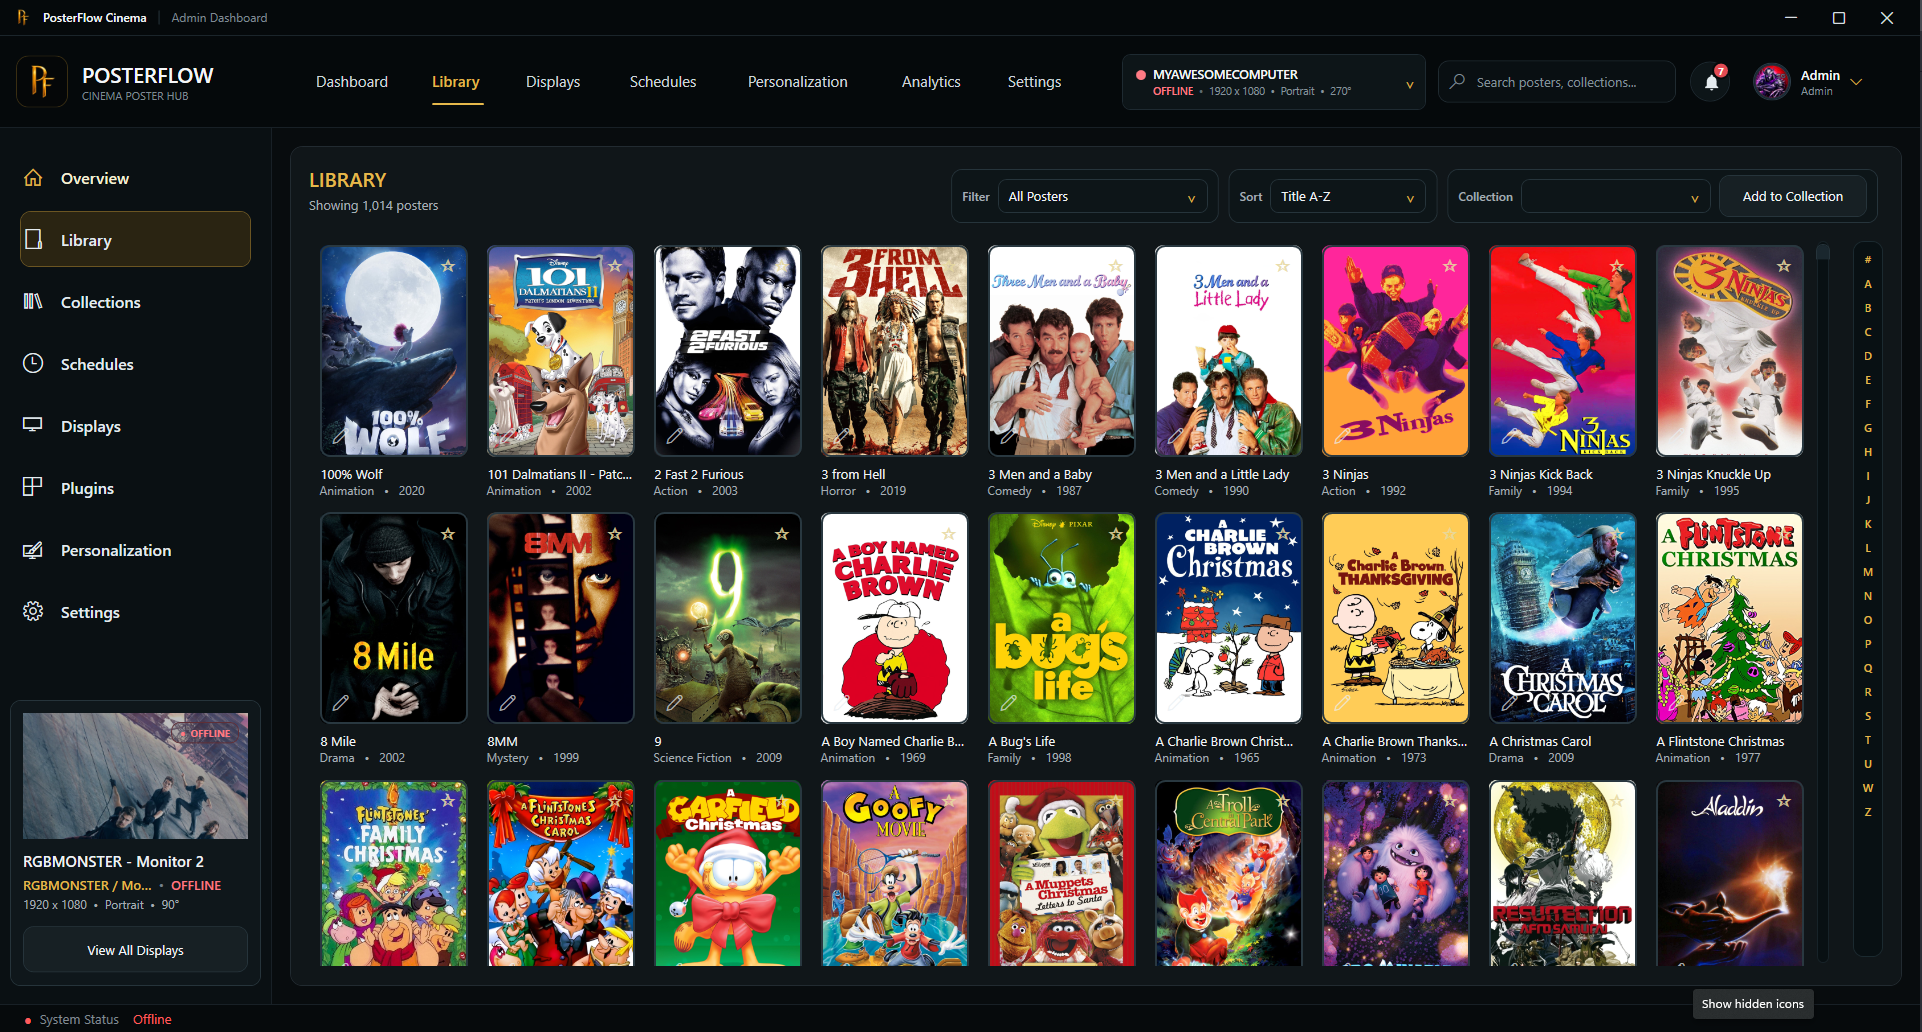The width and height of the screenshot is (1922, 1032).
Task: Toggle the star on 3 Ninjas poster
Action: [1450, 266]
